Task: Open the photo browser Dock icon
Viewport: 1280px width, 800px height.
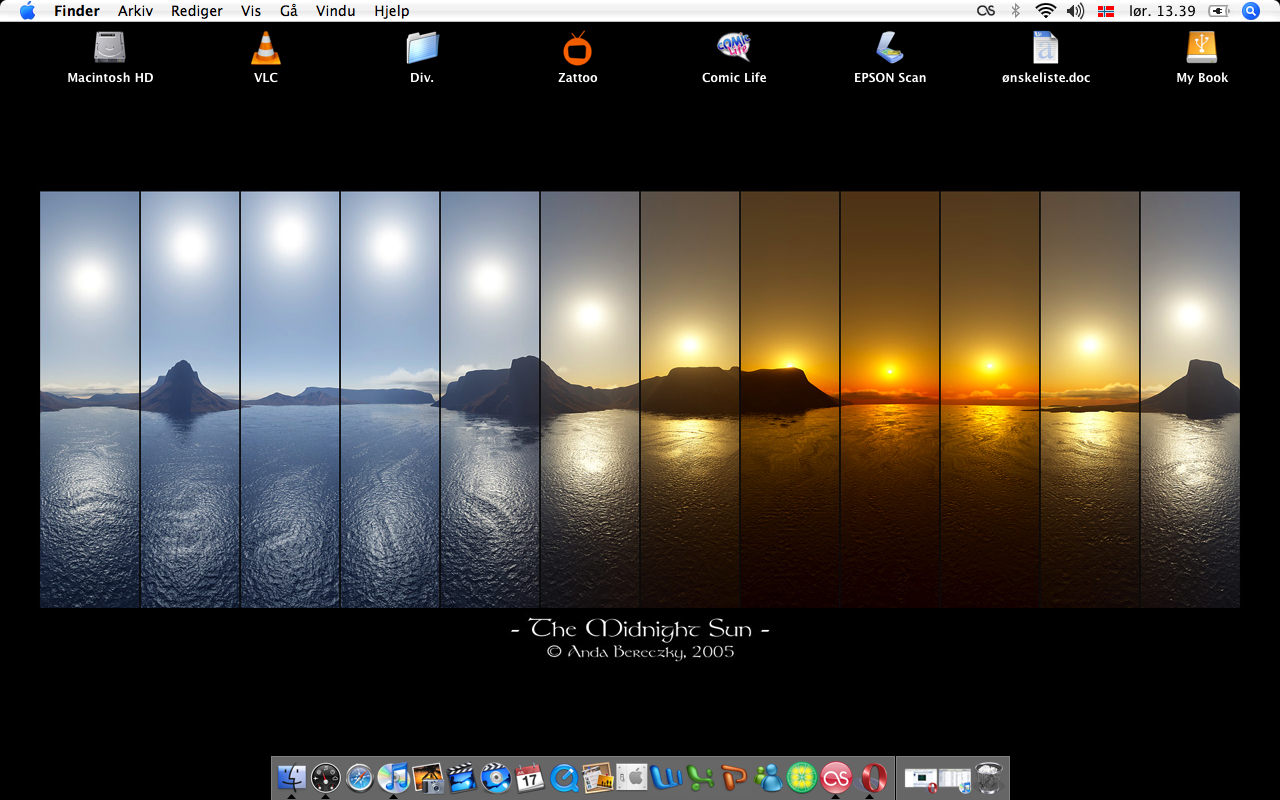Action: [598, 777]
